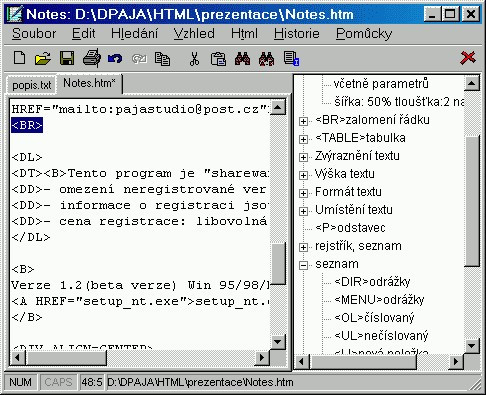Open Find with the binoculars icon
The image size is (486, 395).
click(x=242, y=59)
